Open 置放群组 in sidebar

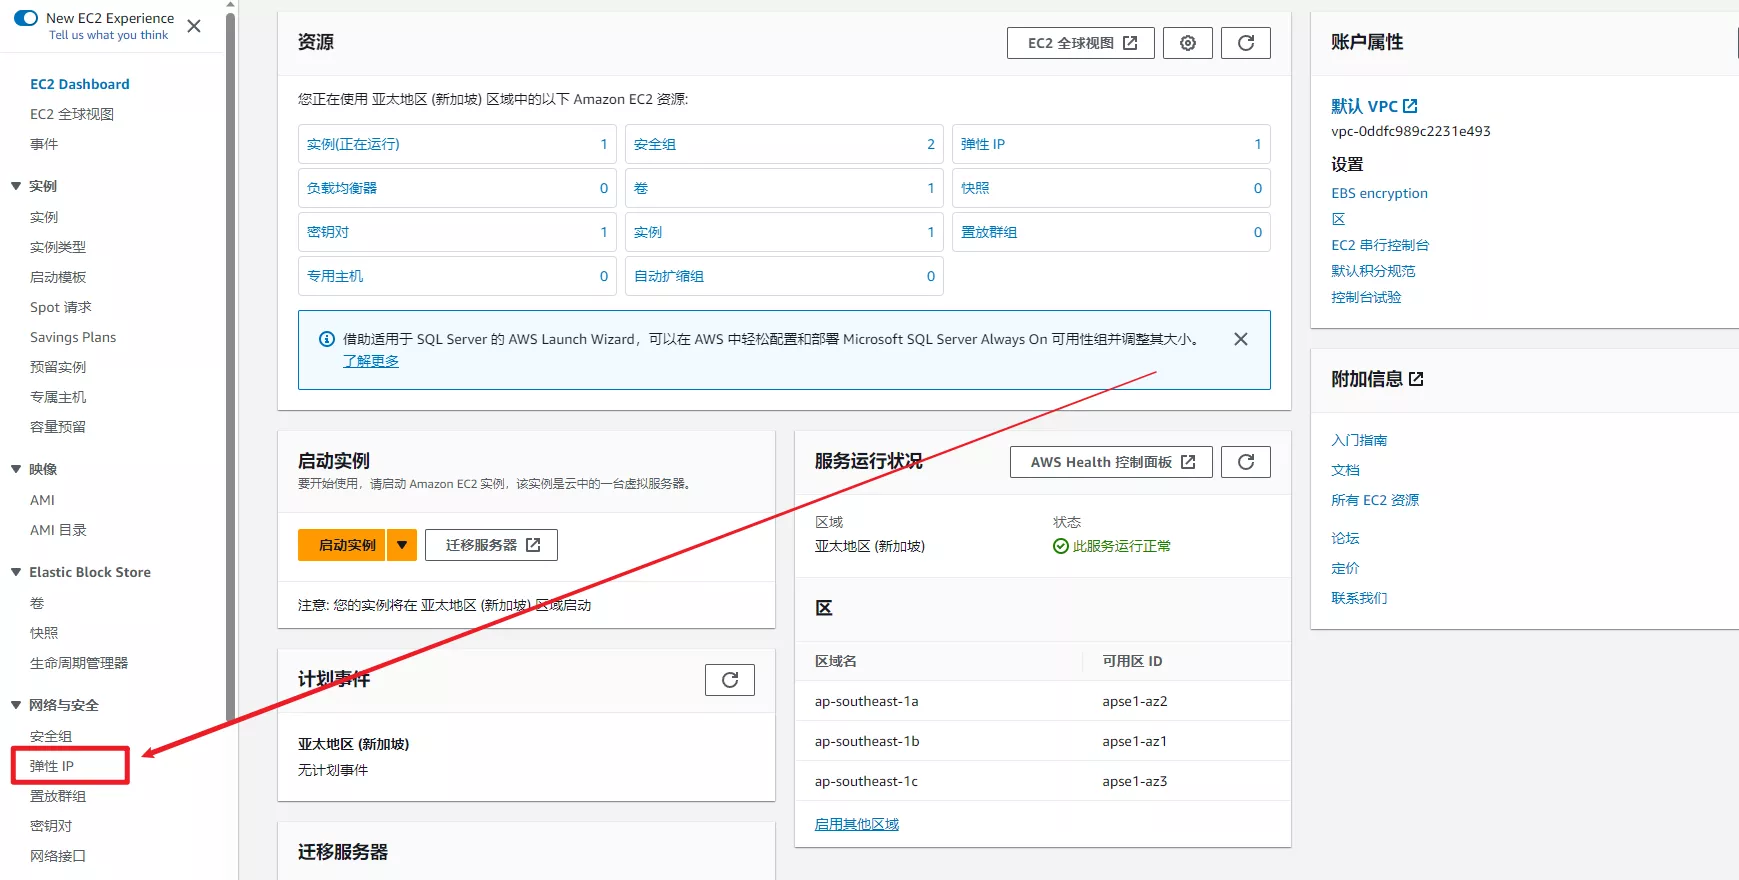tap(58, 796)
